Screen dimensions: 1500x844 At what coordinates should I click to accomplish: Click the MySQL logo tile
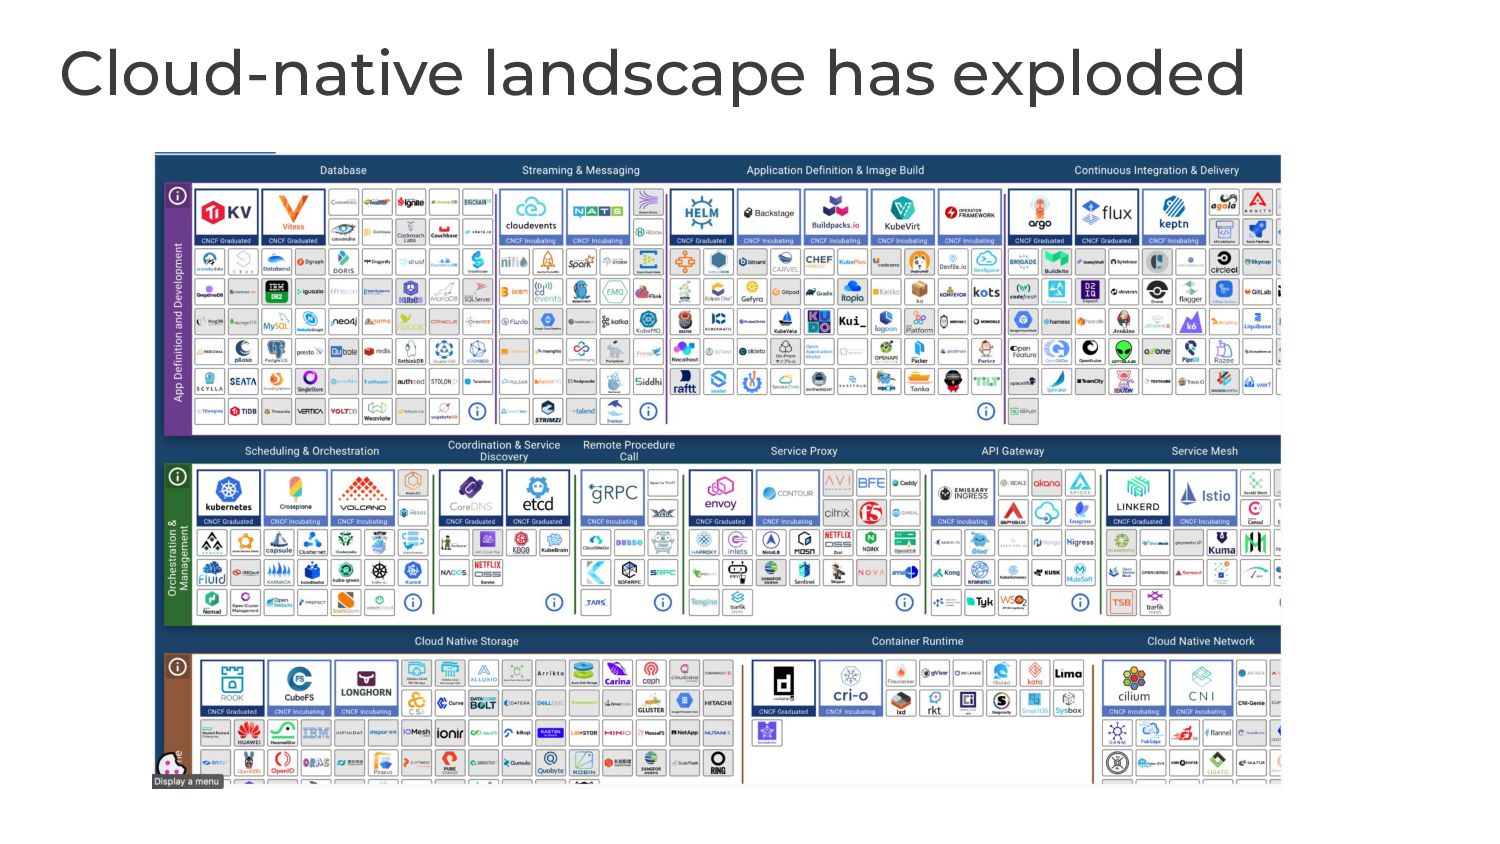click(276, 322)
